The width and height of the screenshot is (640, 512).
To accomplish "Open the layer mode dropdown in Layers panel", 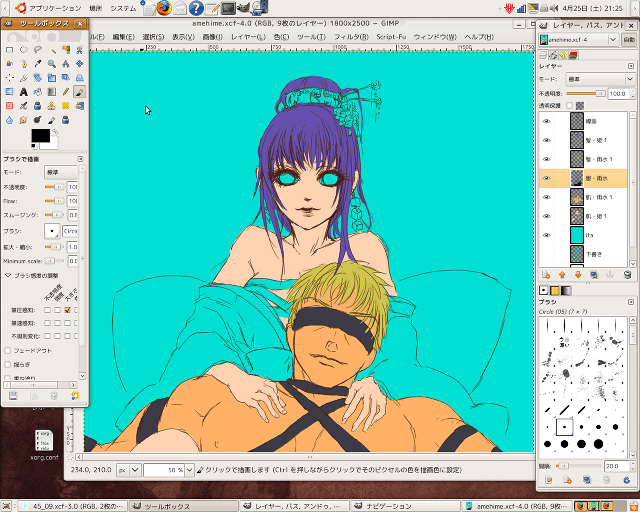I will point(600,79).
